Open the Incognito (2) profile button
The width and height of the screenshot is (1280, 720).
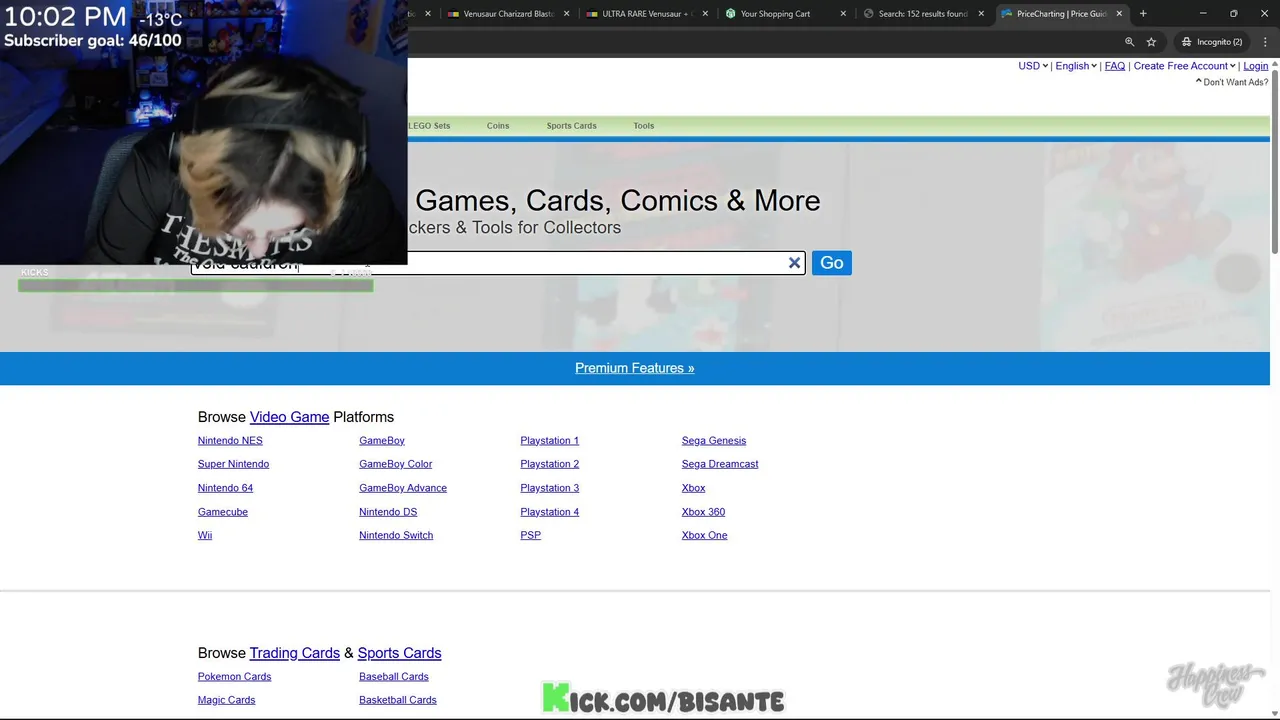pos(1211,42)
